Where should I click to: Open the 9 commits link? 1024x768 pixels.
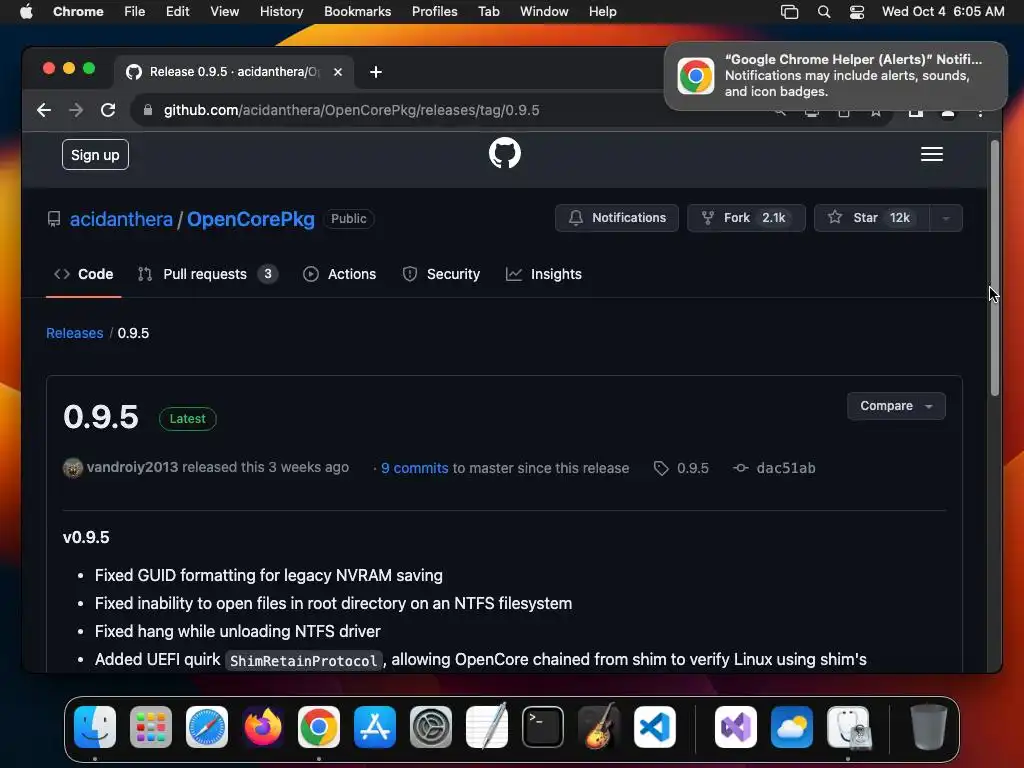tap(415, 468)
